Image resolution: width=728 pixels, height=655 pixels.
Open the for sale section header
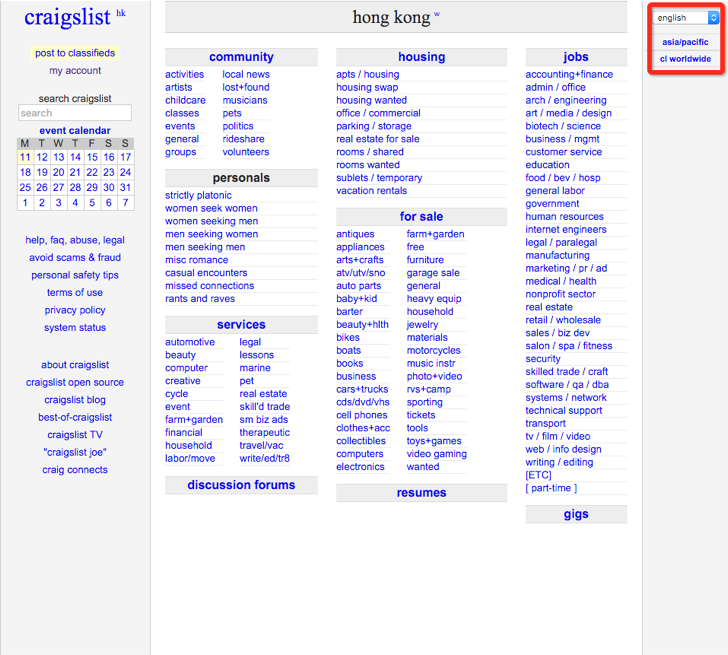[x=422, y=216]
